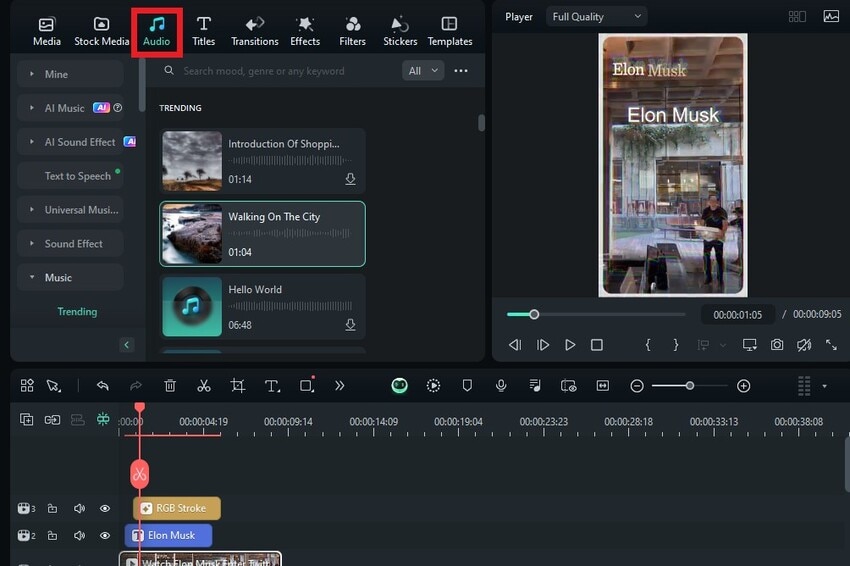This screenshot has height=566, width=850.
Task: Add a timeline marker
Action: (x=467, y=385)
